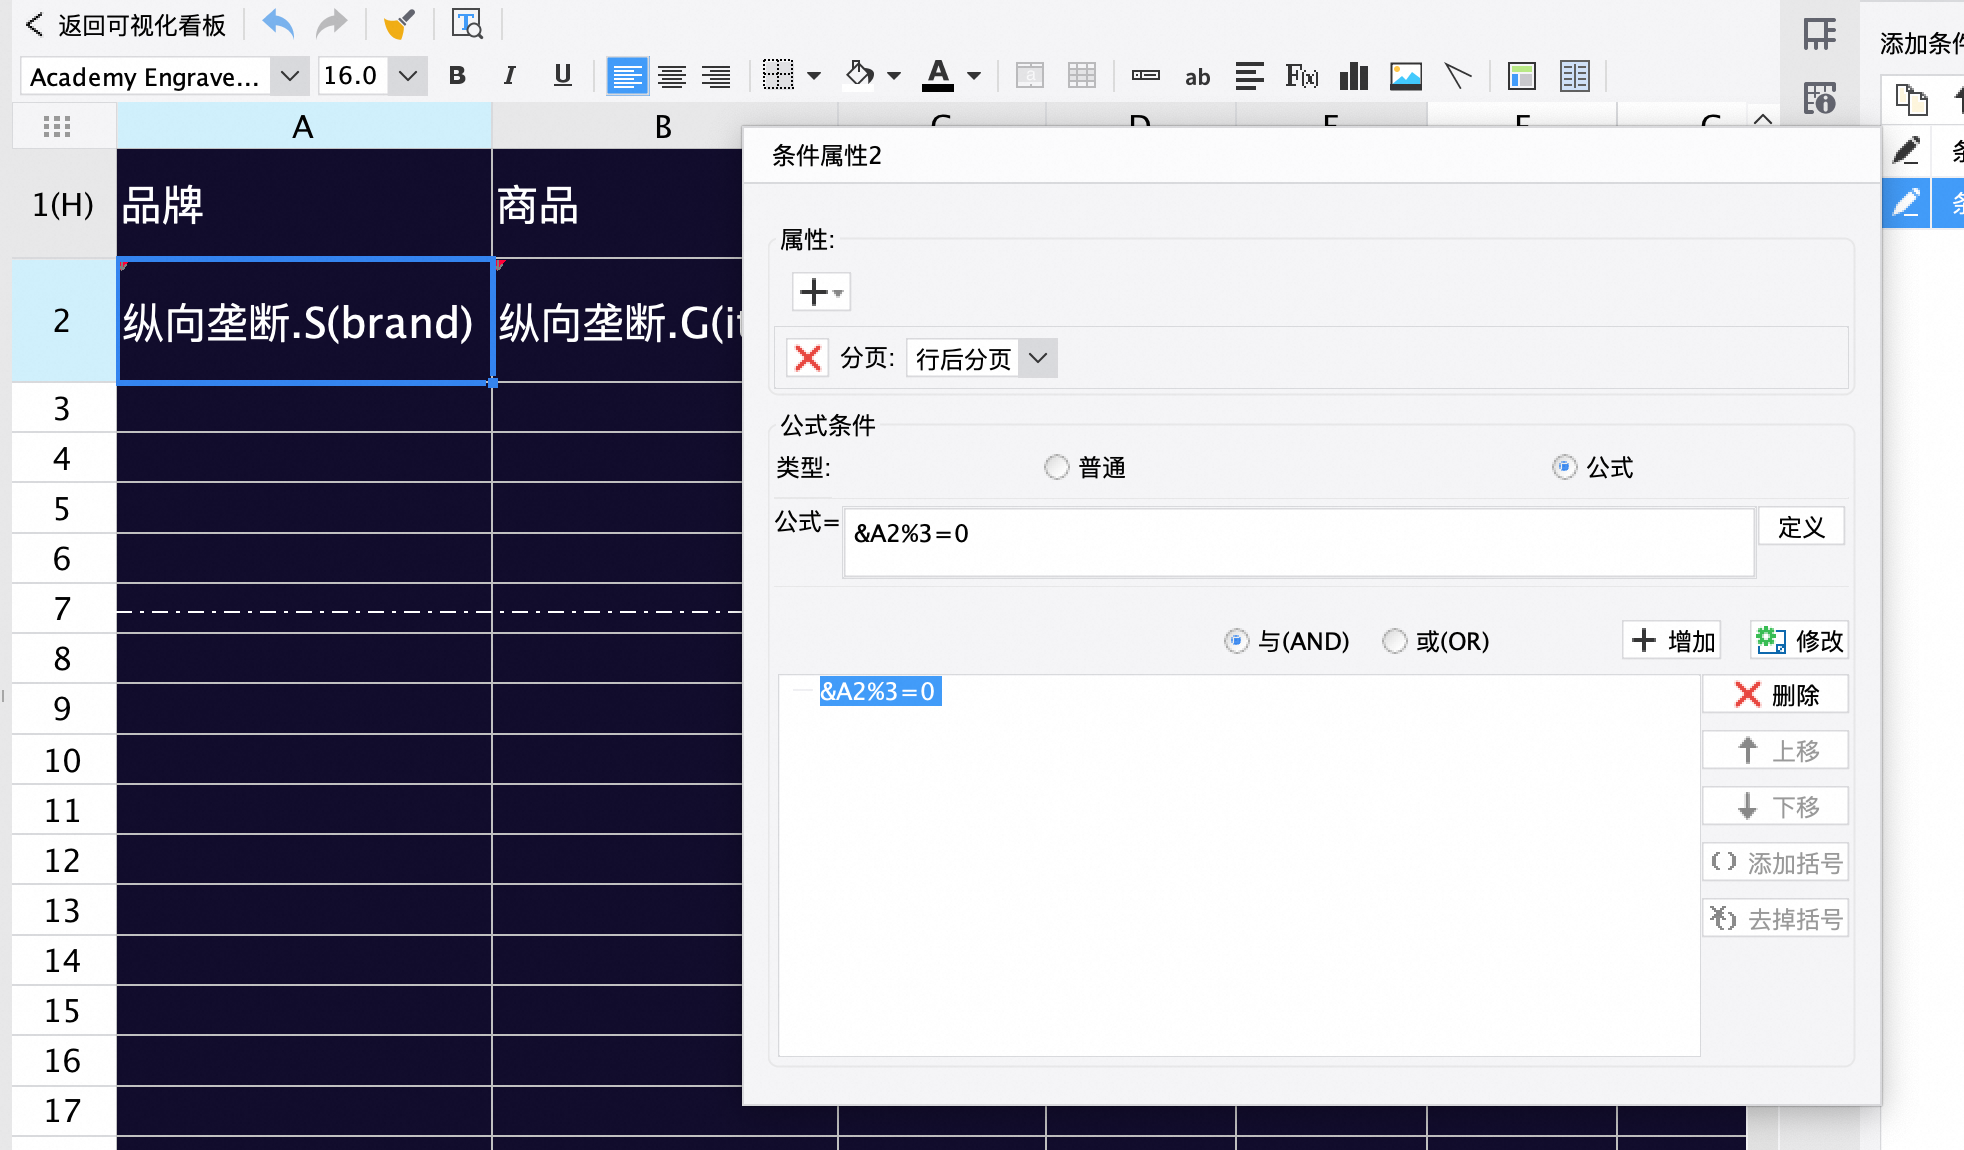Image resolution: width=1964 pixels, height=1150 pixels.
Task: Collapse the column header chevron
Action: click(x=1763, y=118)
